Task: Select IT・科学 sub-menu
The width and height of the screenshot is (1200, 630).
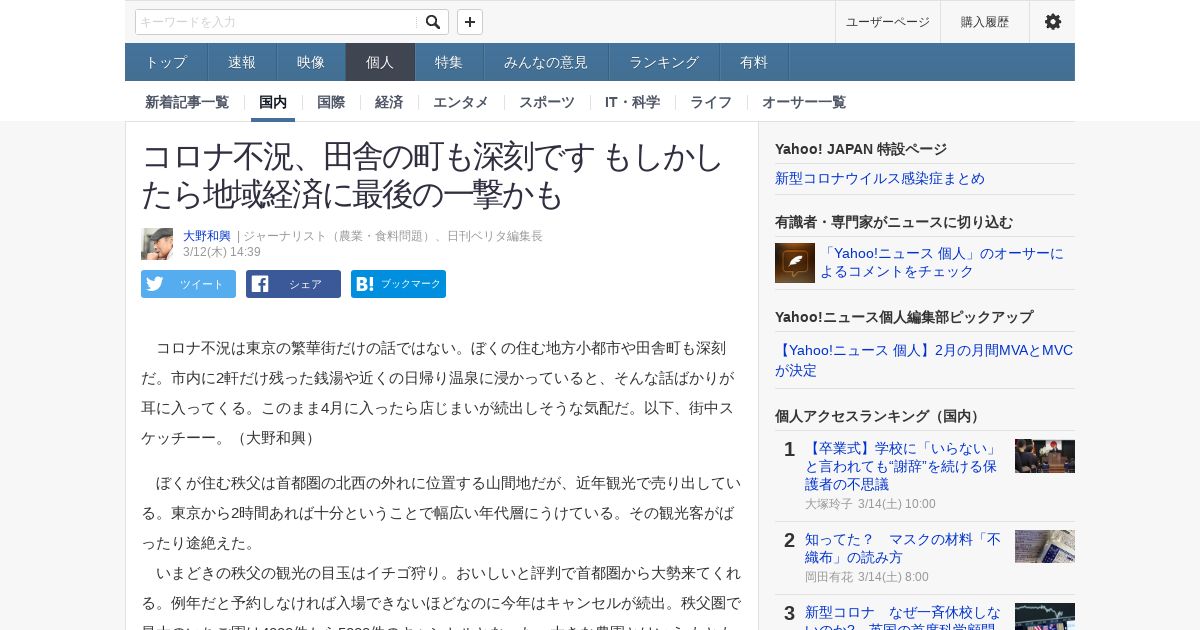Action: point(632,102)
